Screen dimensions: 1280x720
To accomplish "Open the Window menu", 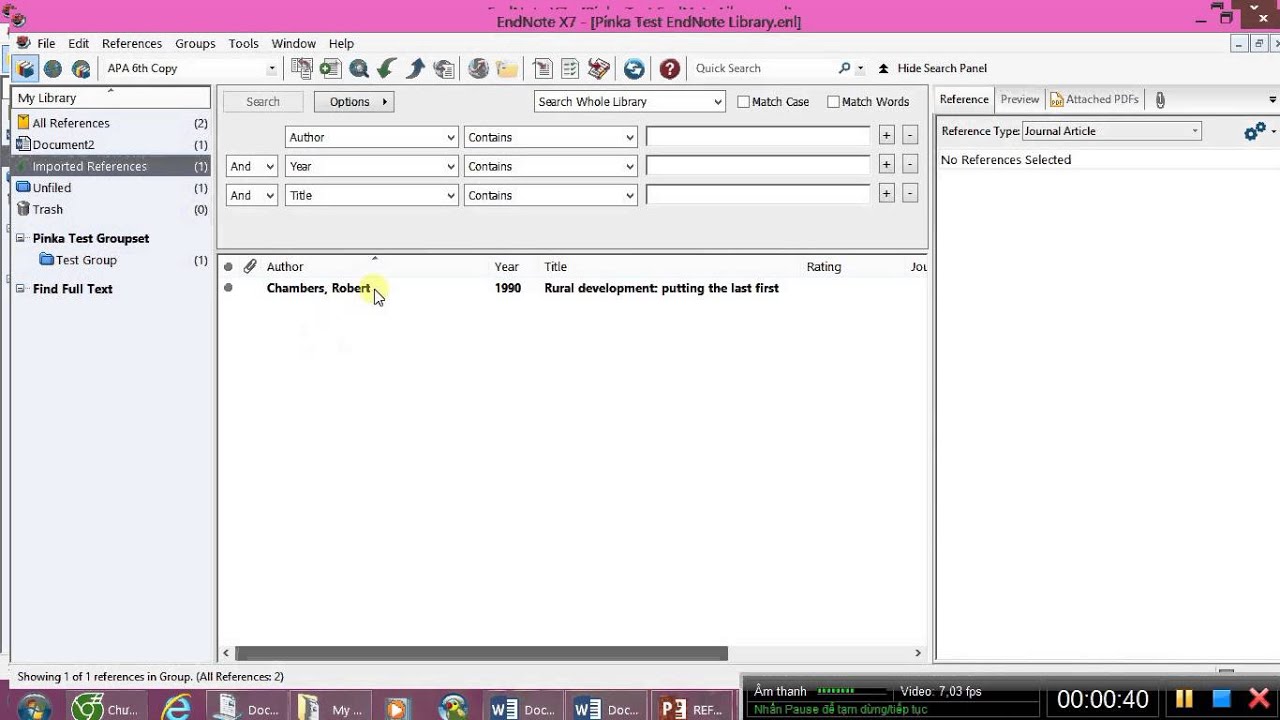I will (x=293, y=43).
